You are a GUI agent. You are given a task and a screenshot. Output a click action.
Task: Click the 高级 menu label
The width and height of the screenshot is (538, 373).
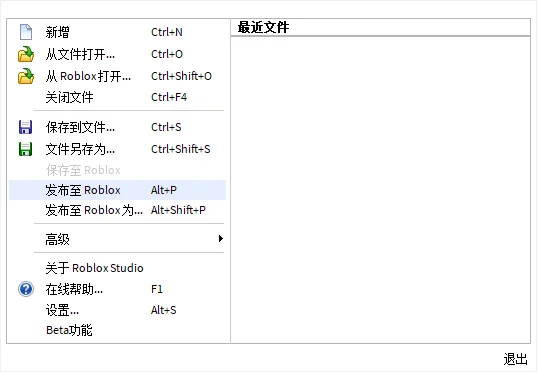click(58, 239)
